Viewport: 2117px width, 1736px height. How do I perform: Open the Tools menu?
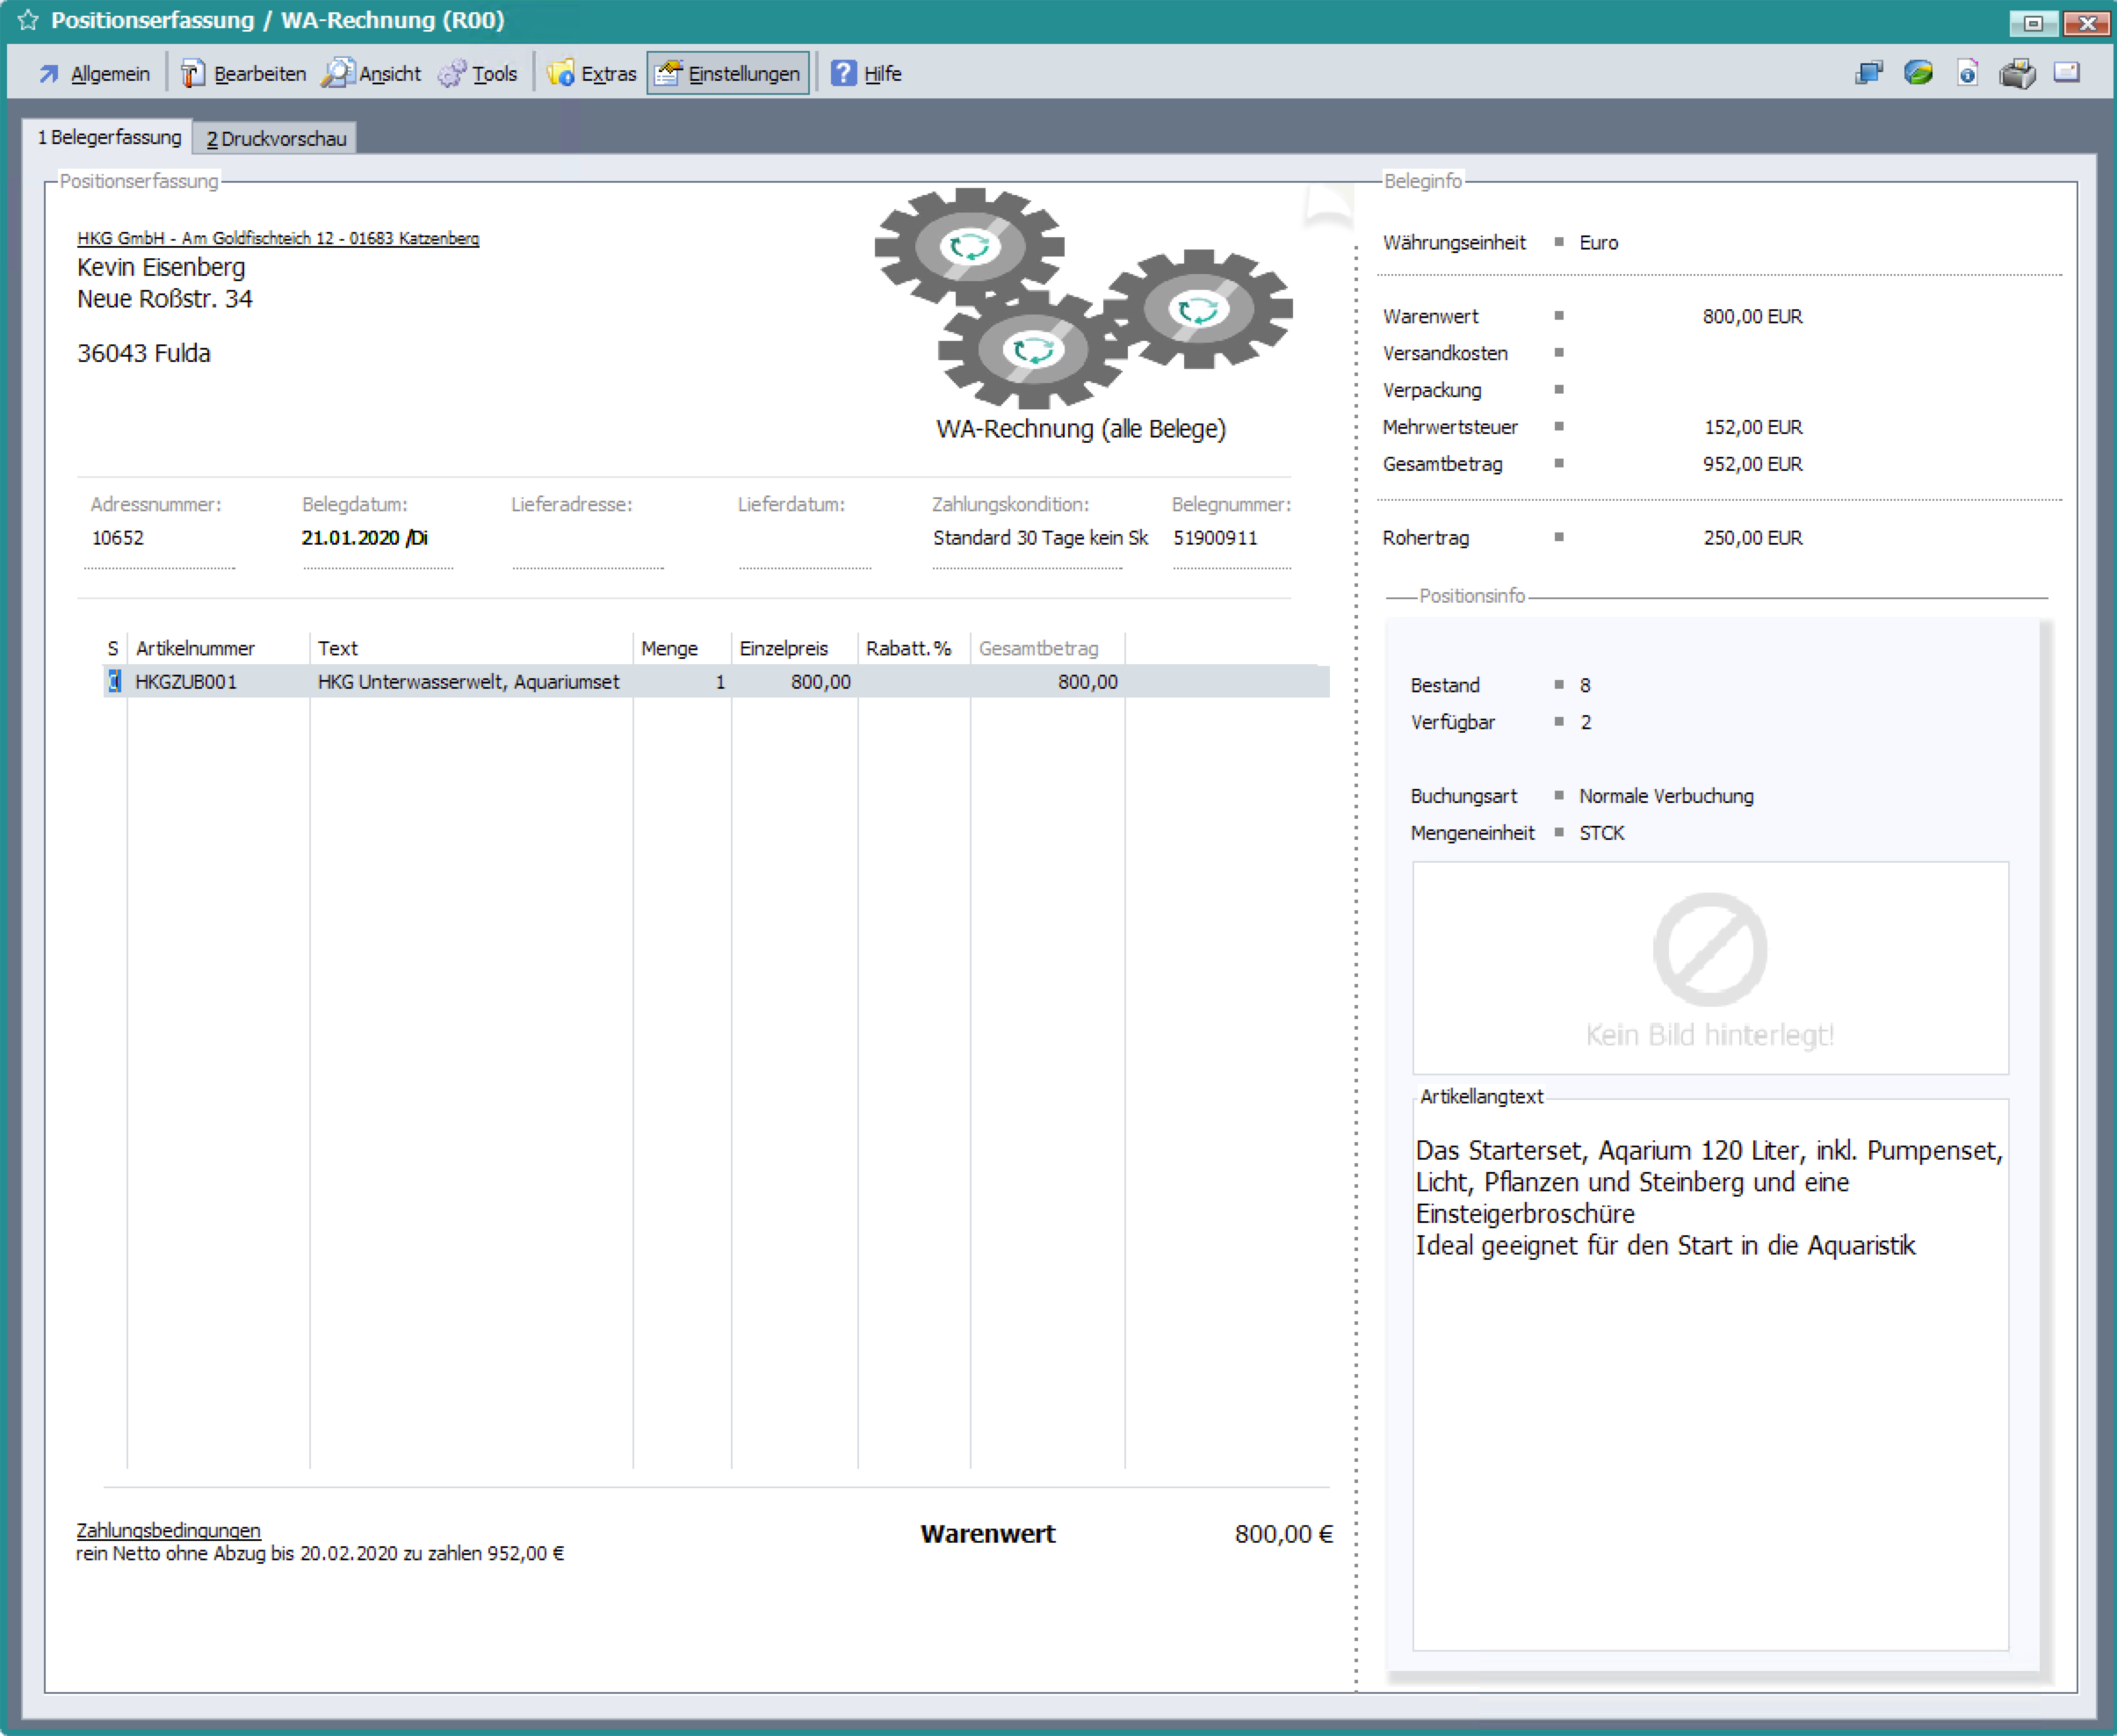click(479, 74)
